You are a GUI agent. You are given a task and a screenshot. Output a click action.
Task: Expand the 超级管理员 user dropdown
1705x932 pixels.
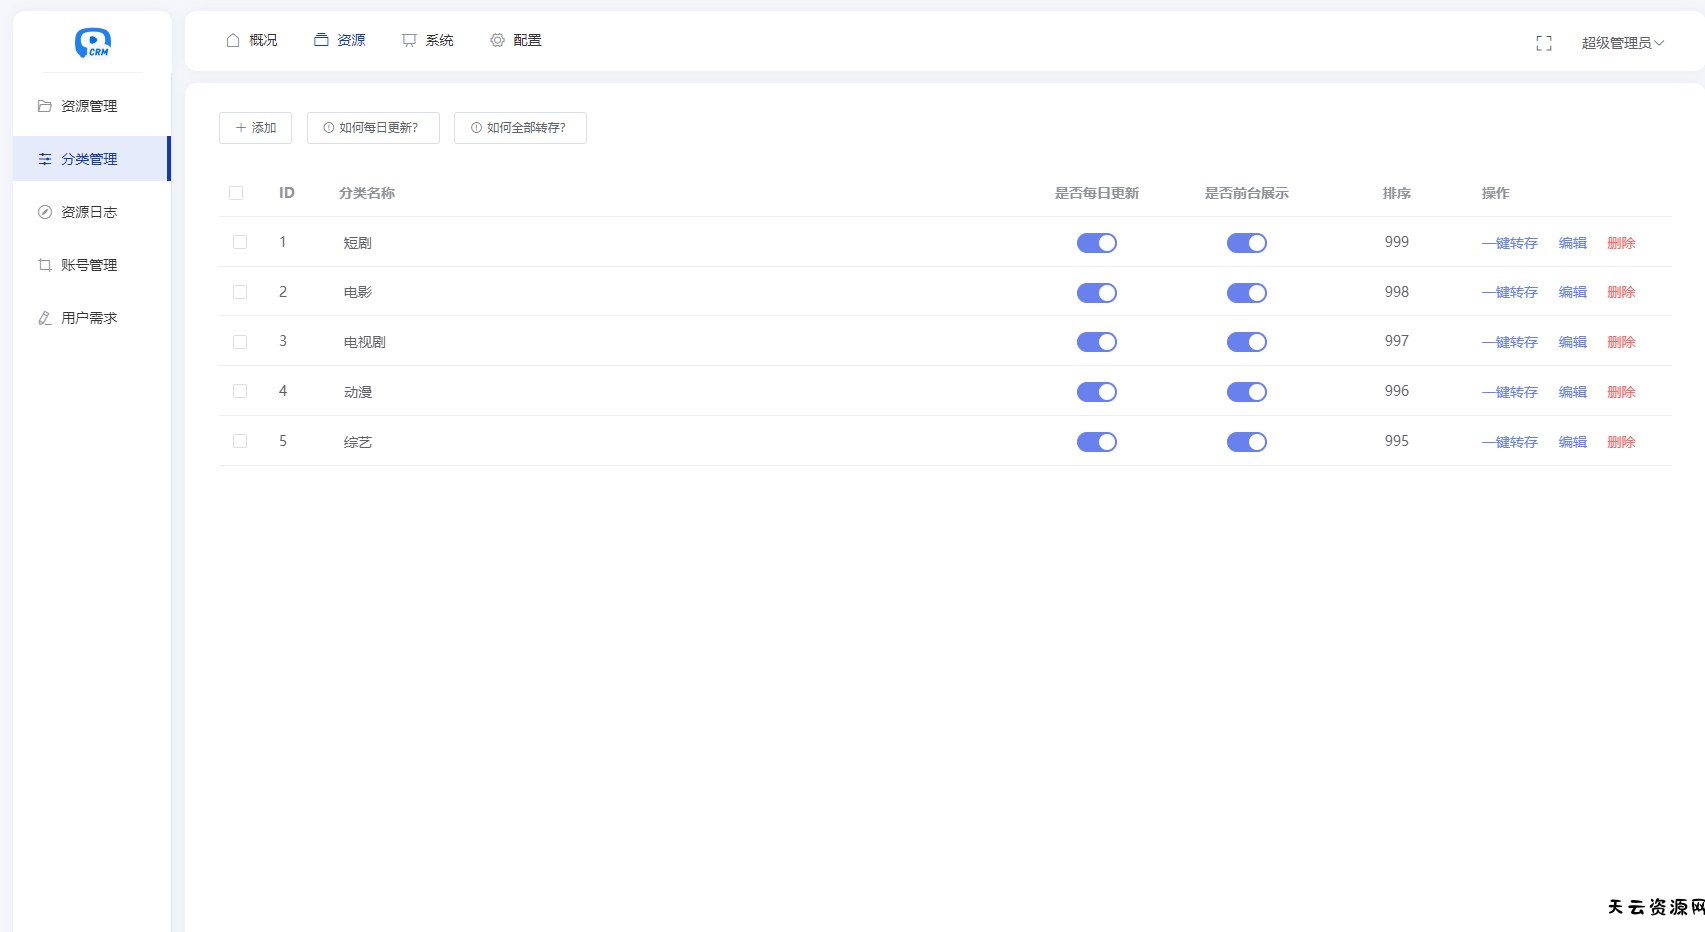pyautogui.click(x=1622, y=43)
